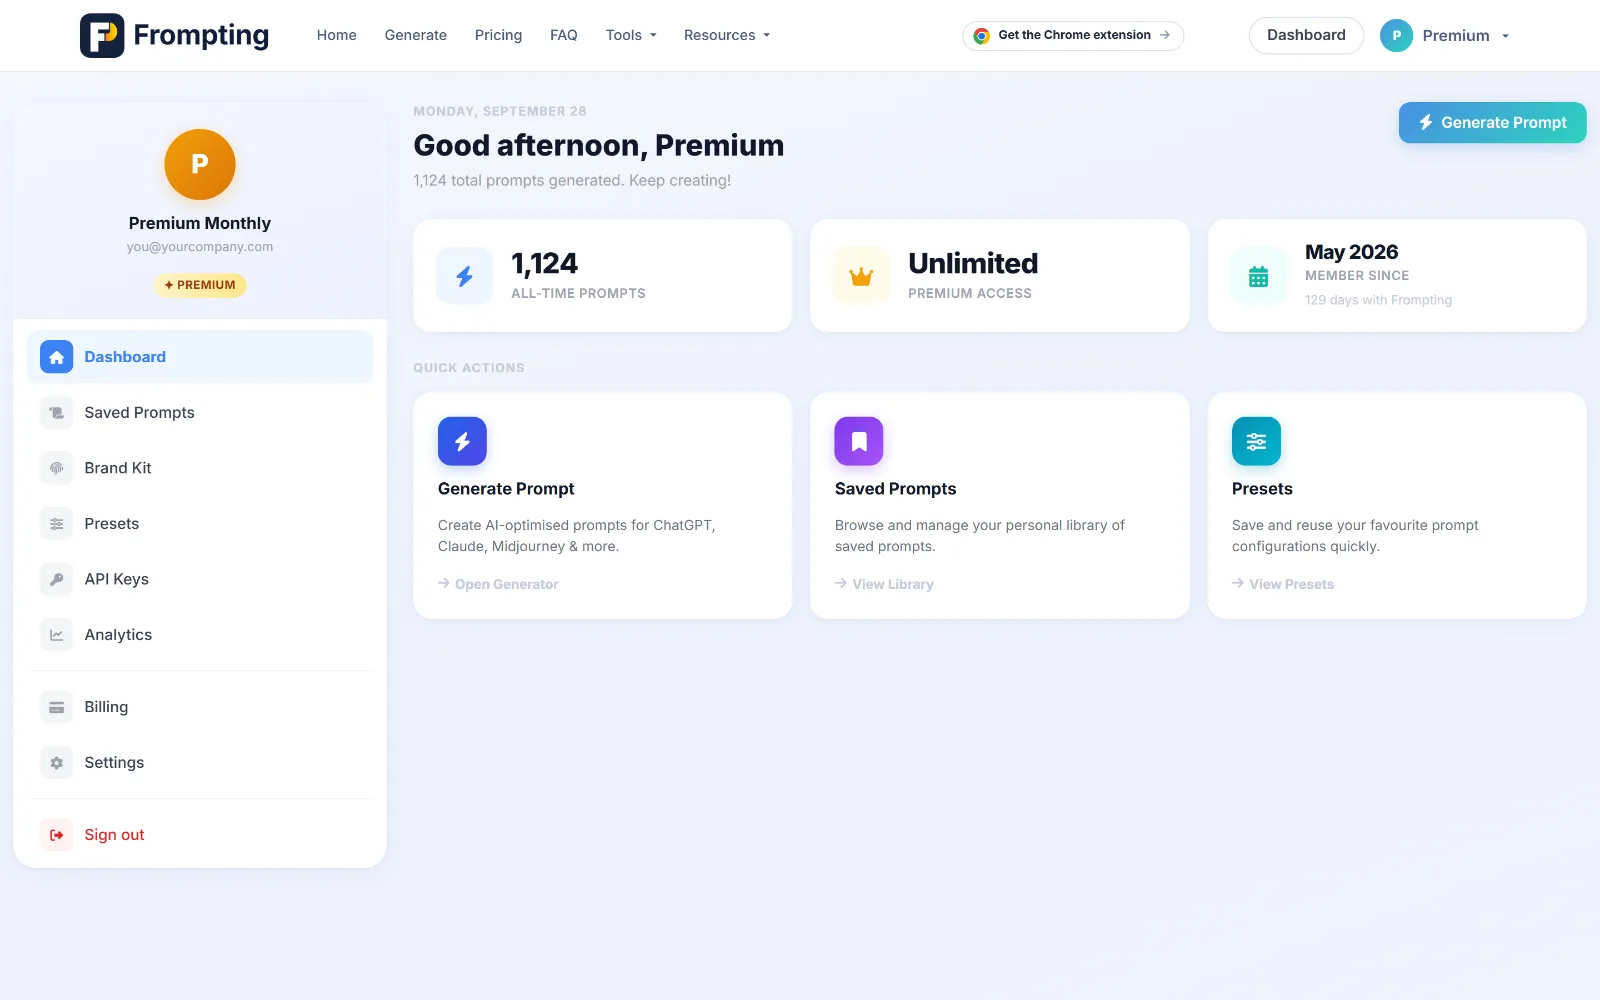Open Analytics label in the sidebar
Viewport: 1600px width, 1000px height.
118,635
